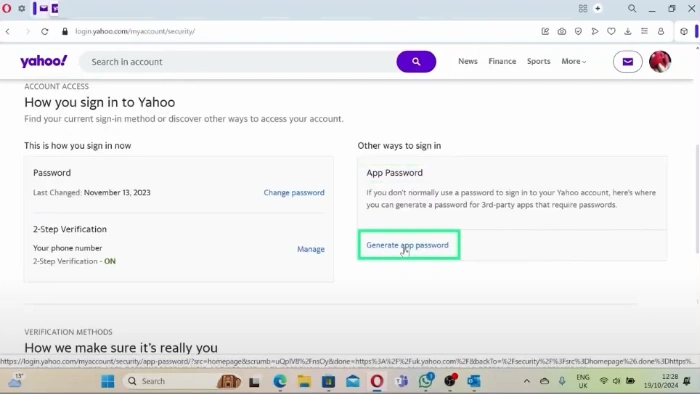
Task: Open the ad blocker shield icon
Action: 578,31
